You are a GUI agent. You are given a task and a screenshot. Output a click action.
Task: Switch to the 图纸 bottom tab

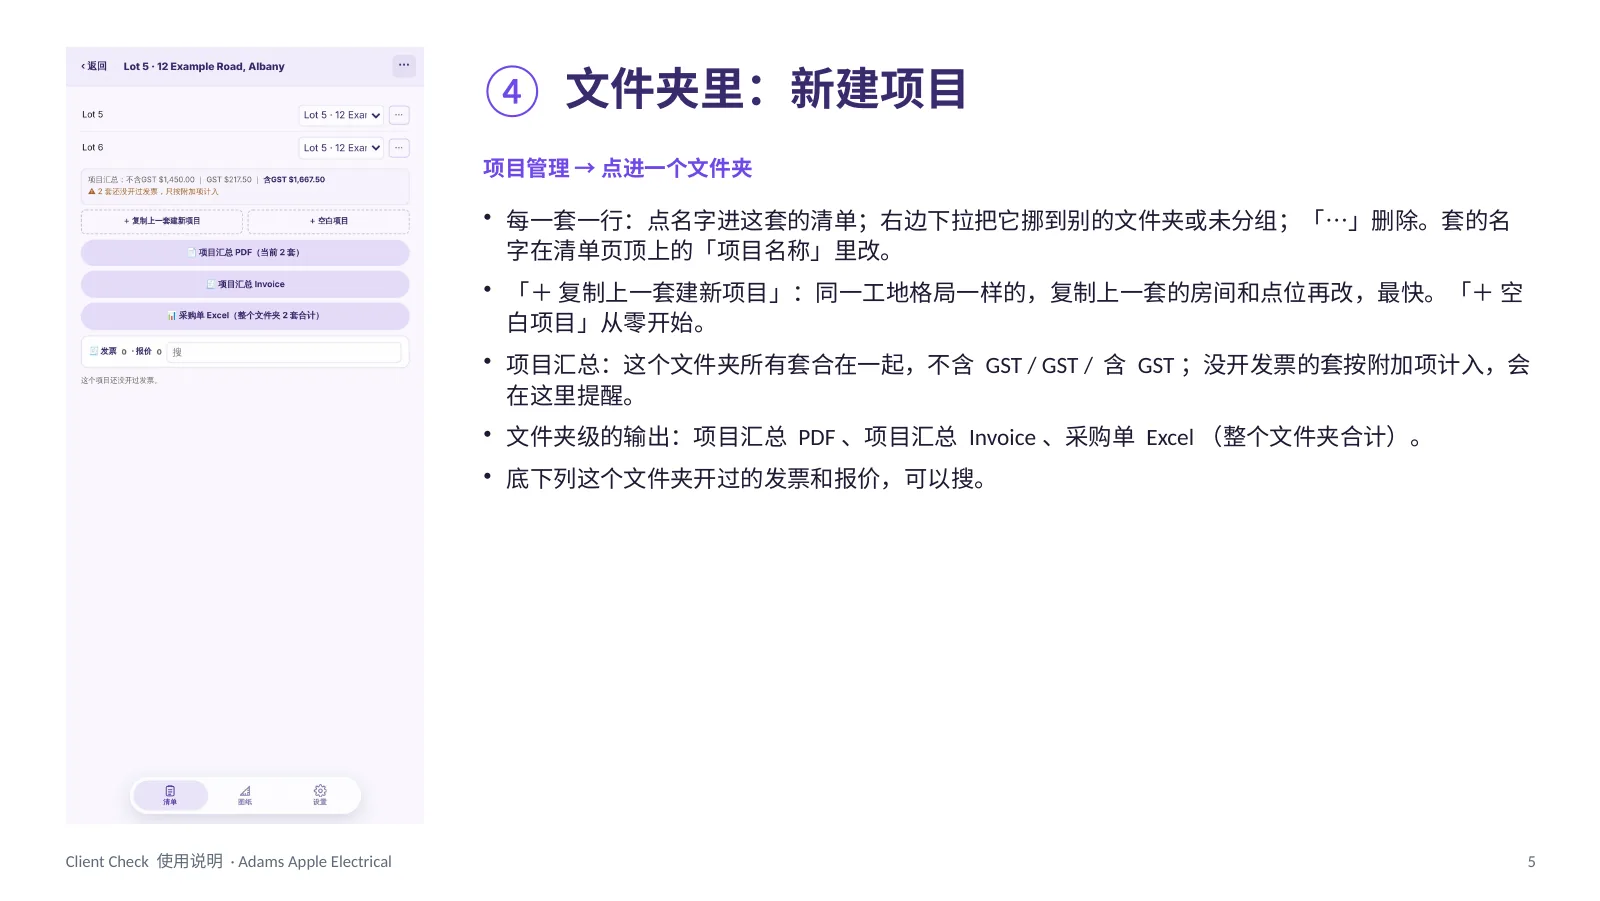point(245,795)
